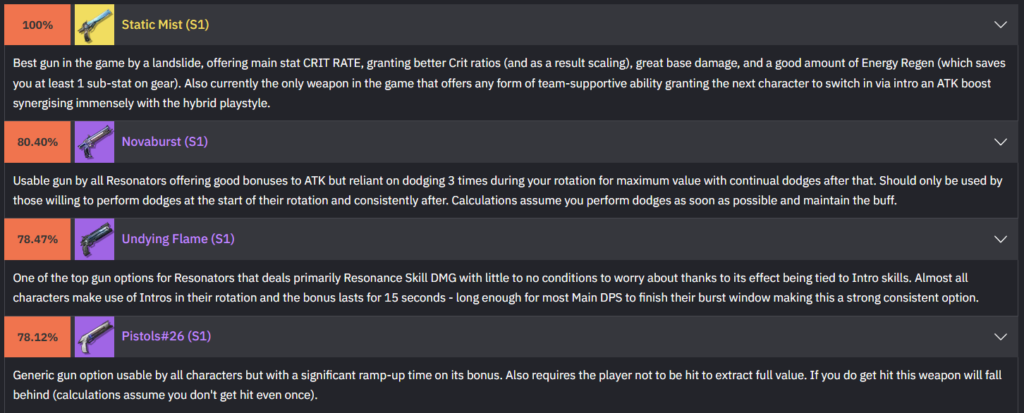The image size is (1024, 413).
Task: Click the Static Mist pistol icon
Action: tap(94, 23)
